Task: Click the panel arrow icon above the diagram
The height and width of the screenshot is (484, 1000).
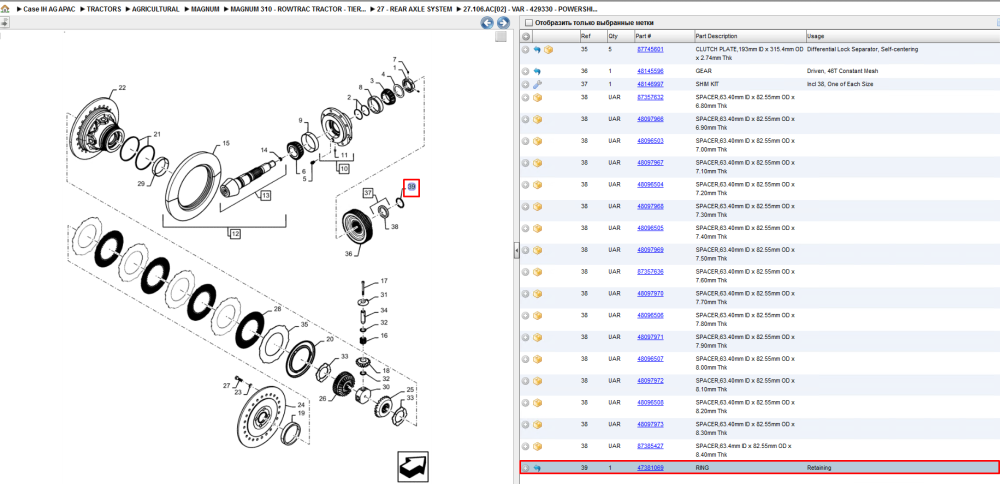Action: [x=4, y=23]
